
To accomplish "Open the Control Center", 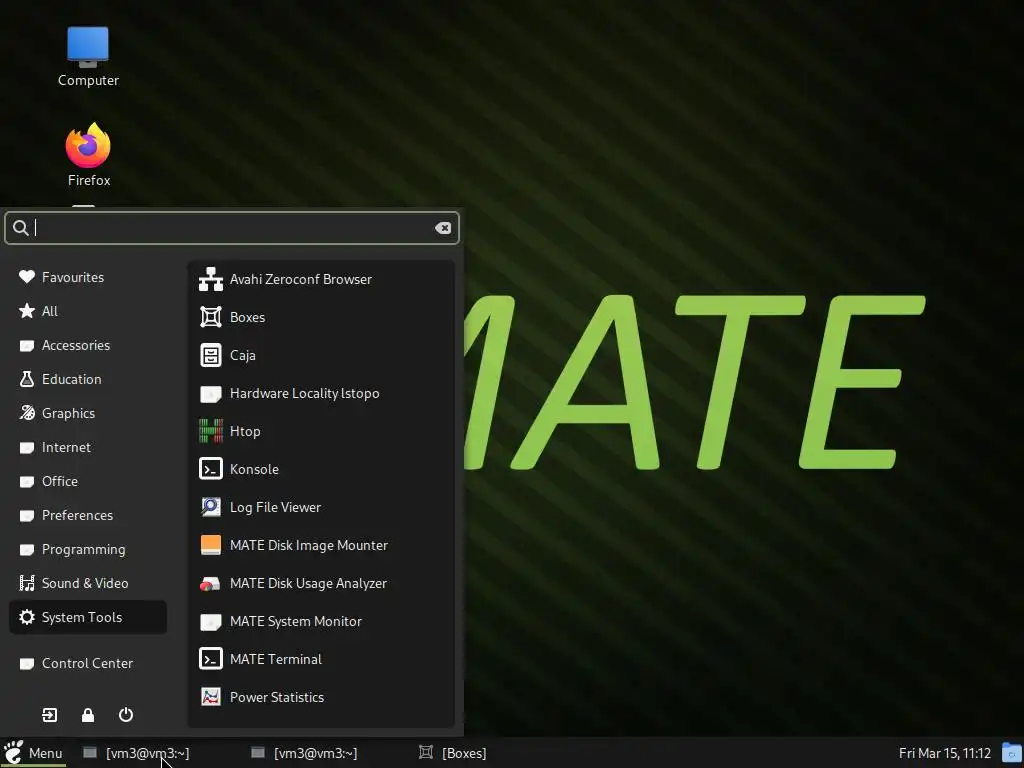I will (x=88, y=663).
